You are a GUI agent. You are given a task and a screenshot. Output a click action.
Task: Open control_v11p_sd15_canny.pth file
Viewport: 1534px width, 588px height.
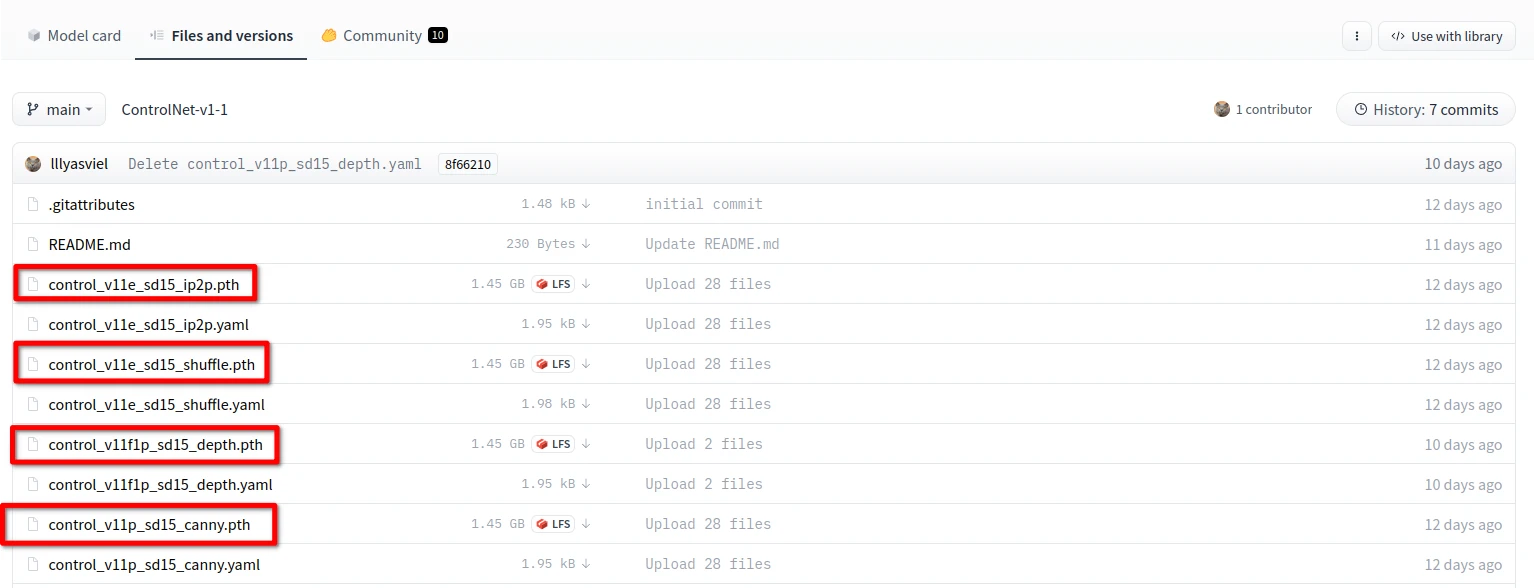coord(149,524)
